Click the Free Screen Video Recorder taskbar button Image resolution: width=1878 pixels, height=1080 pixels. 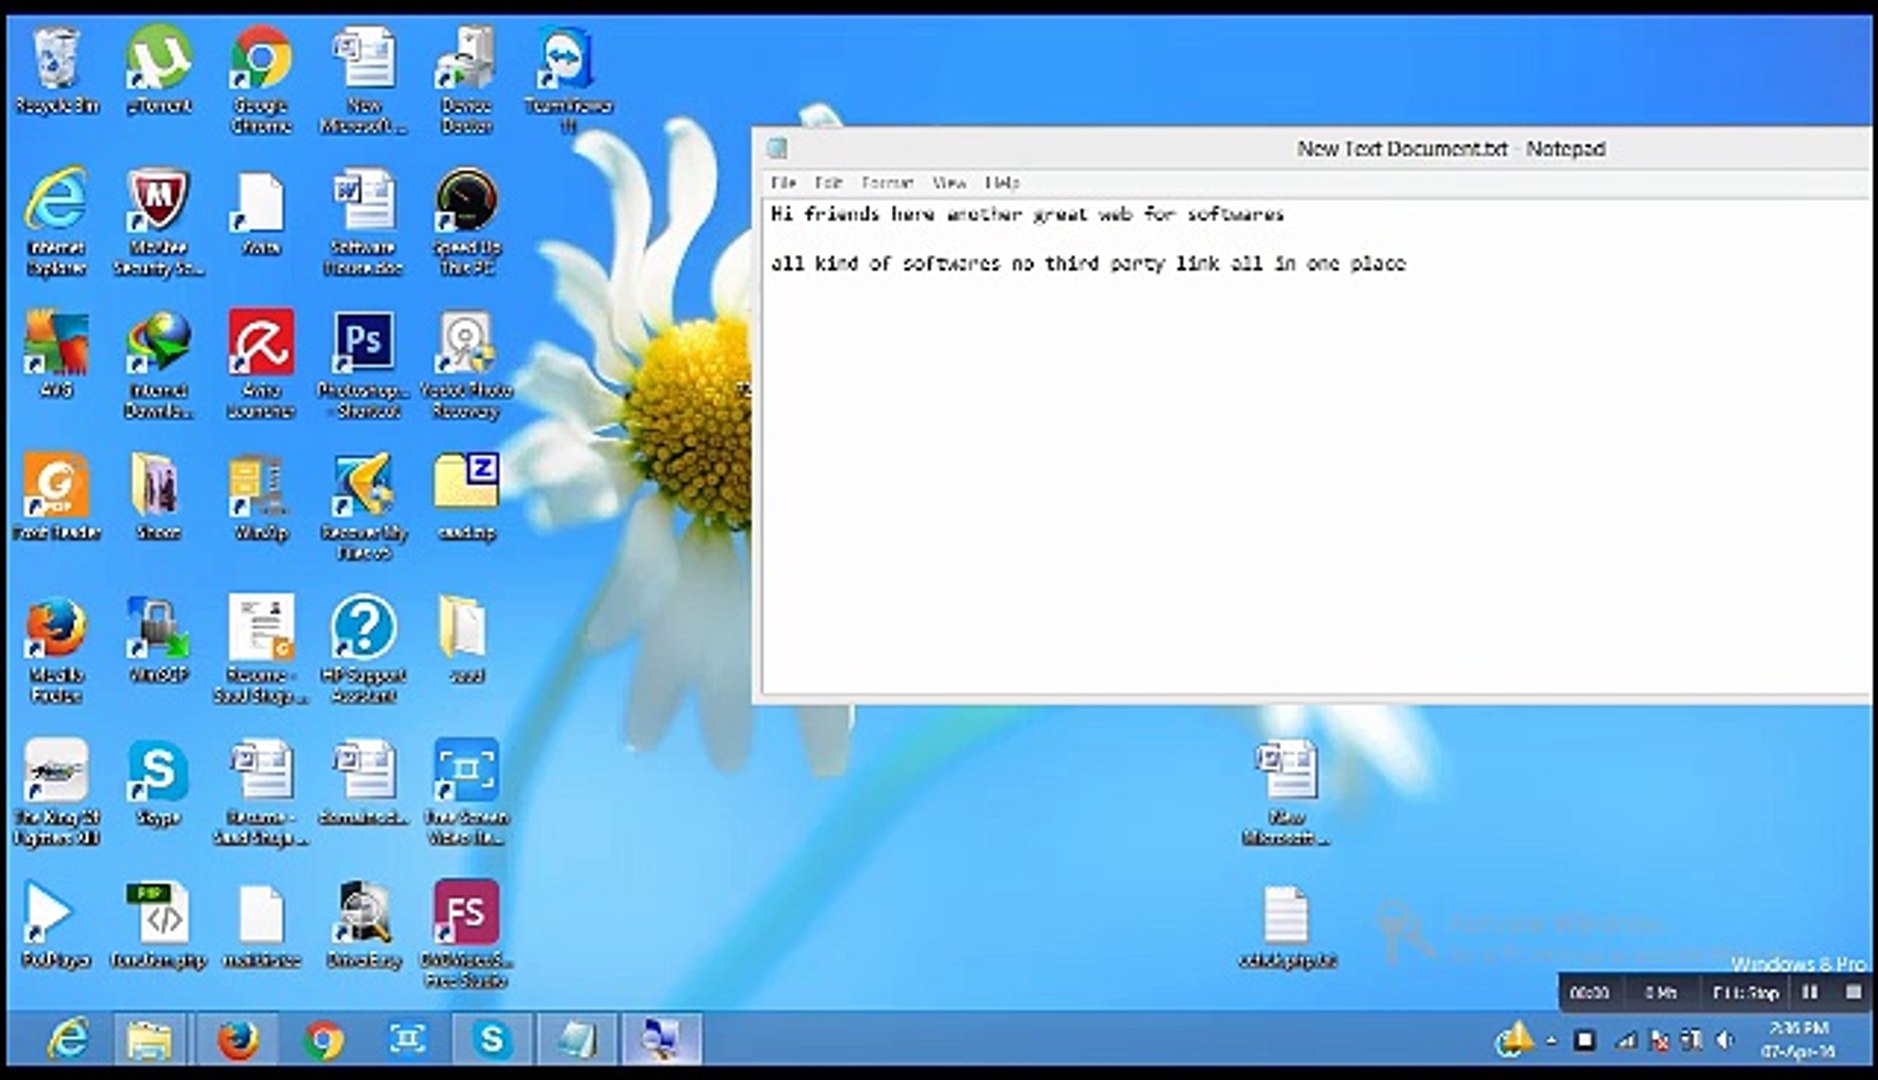click(x=407, y=1040)
